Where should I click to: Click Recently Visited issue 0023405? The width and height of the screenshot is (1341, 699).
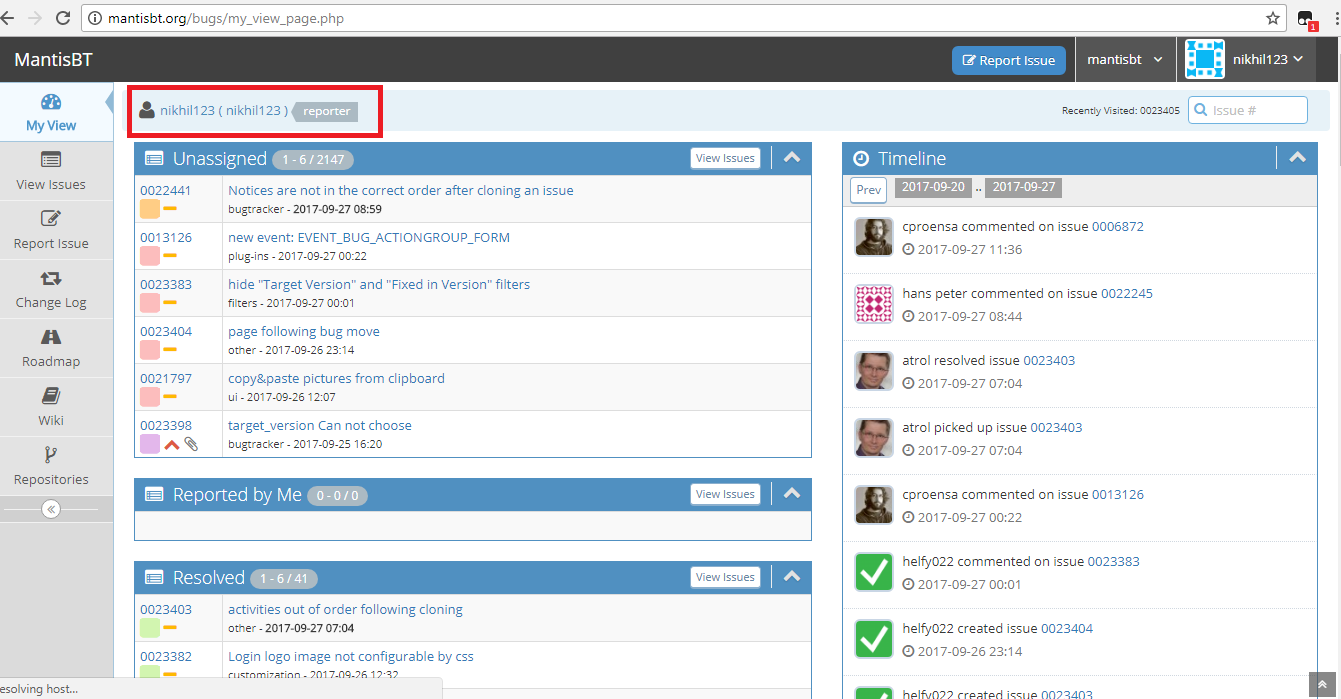pyautogui.click(x=1160, y=111)
